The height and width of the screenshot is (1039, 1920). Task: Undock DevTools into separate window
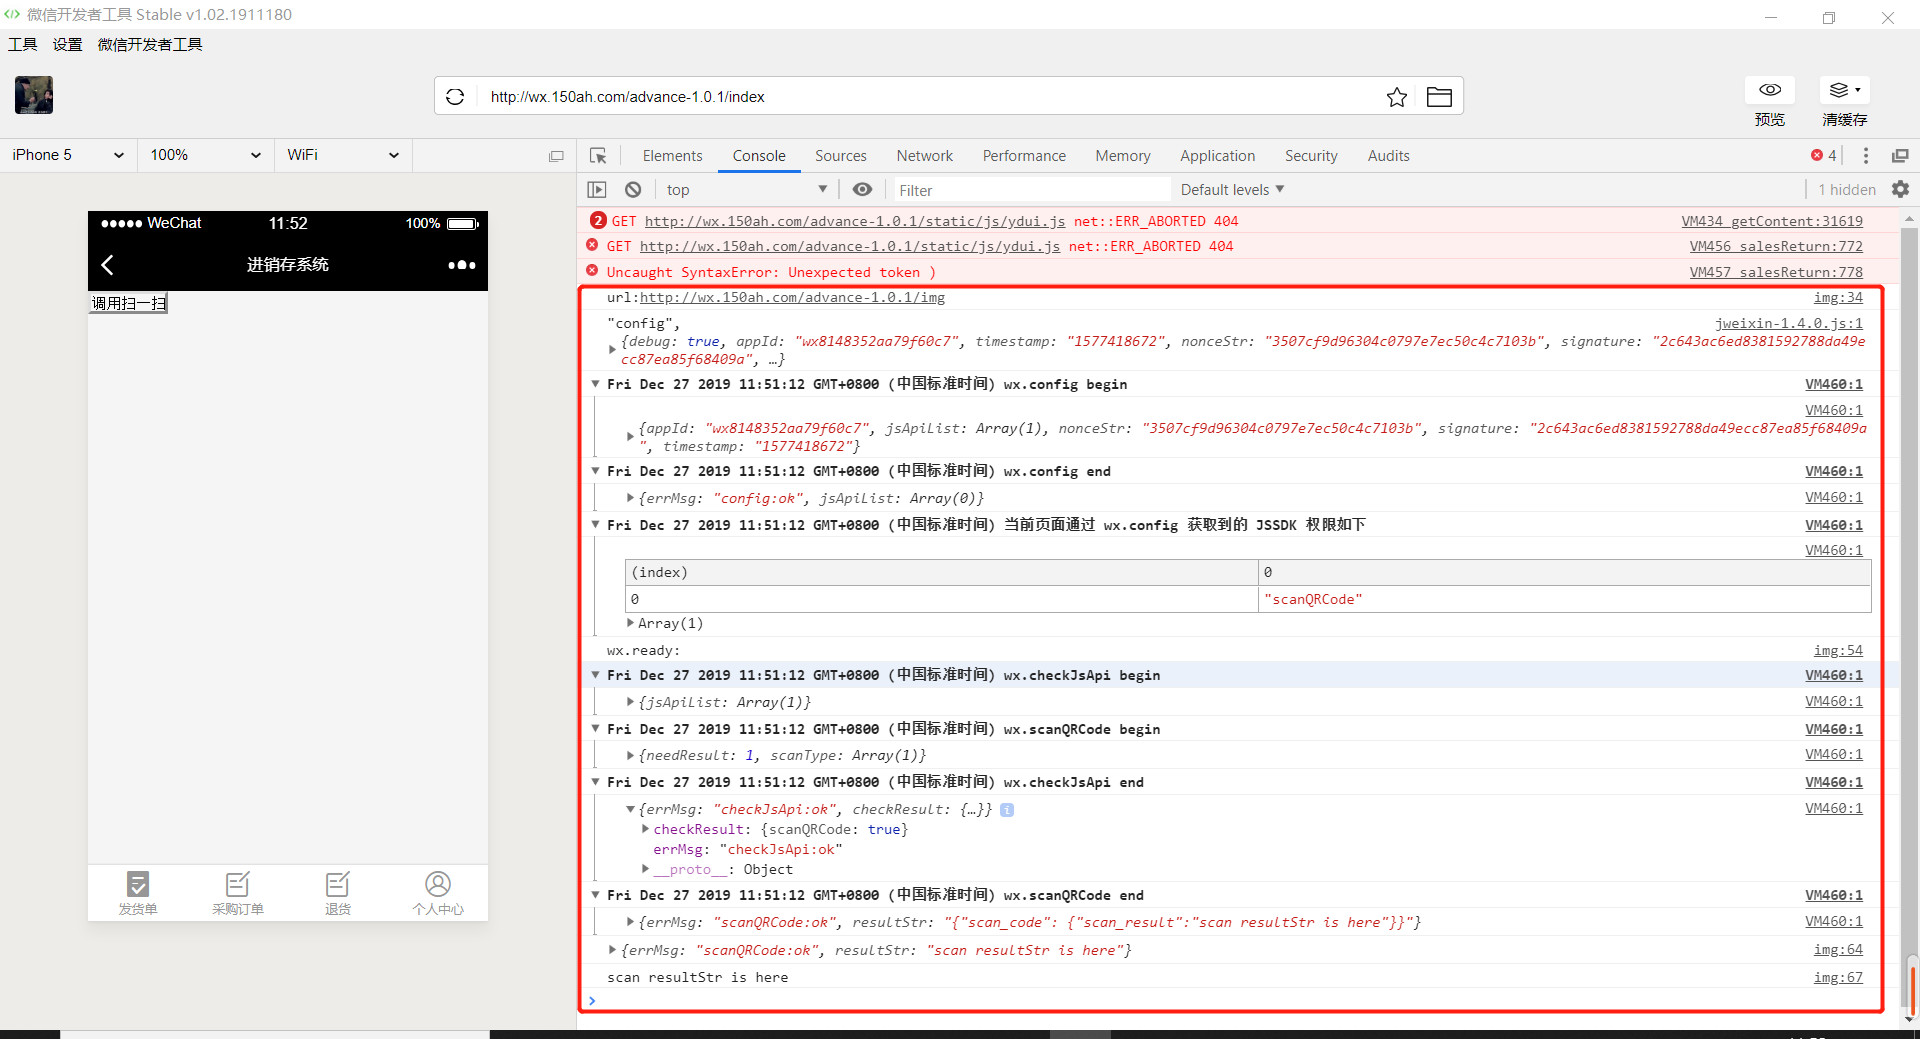point(1900,156)
